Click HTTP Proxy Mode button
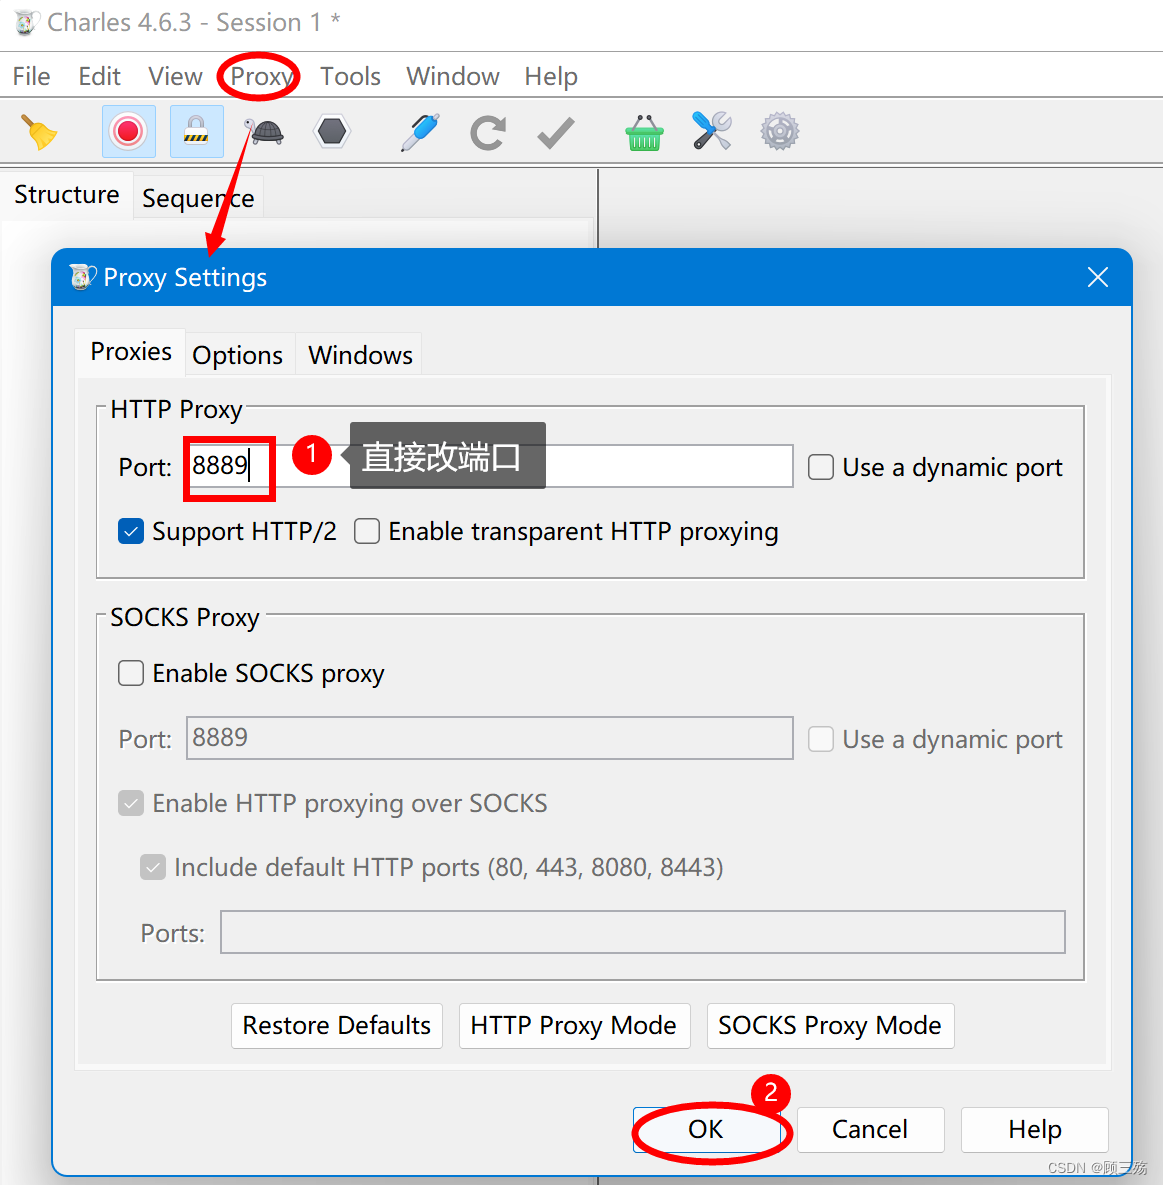Viewport: 1163px width, 1185px height. tap(574, 1026)
